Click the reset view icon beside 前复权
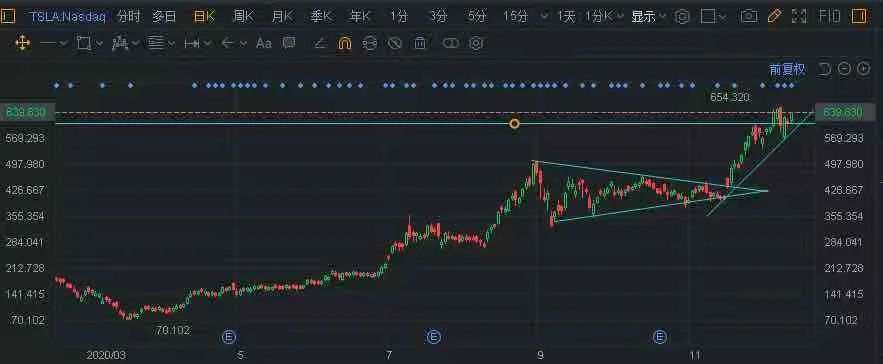 pyautogui.click(x=824, y=69)
